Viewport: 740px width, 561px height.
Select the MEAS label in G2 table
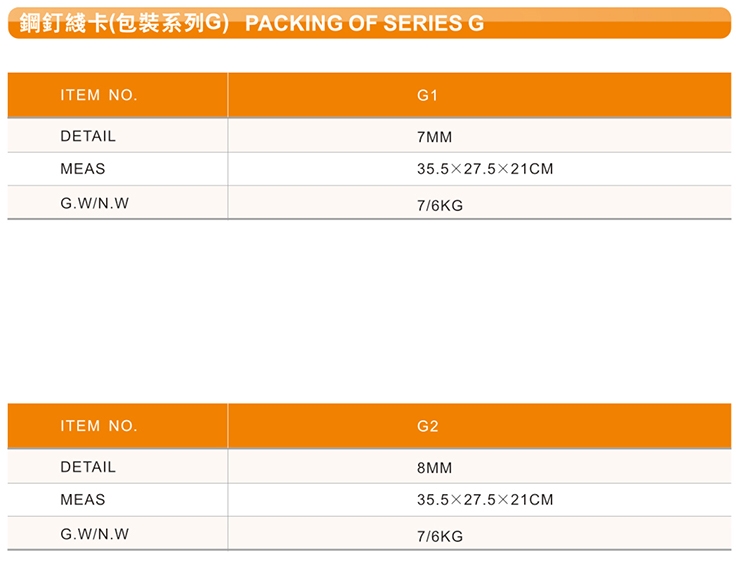coord(82,499)
